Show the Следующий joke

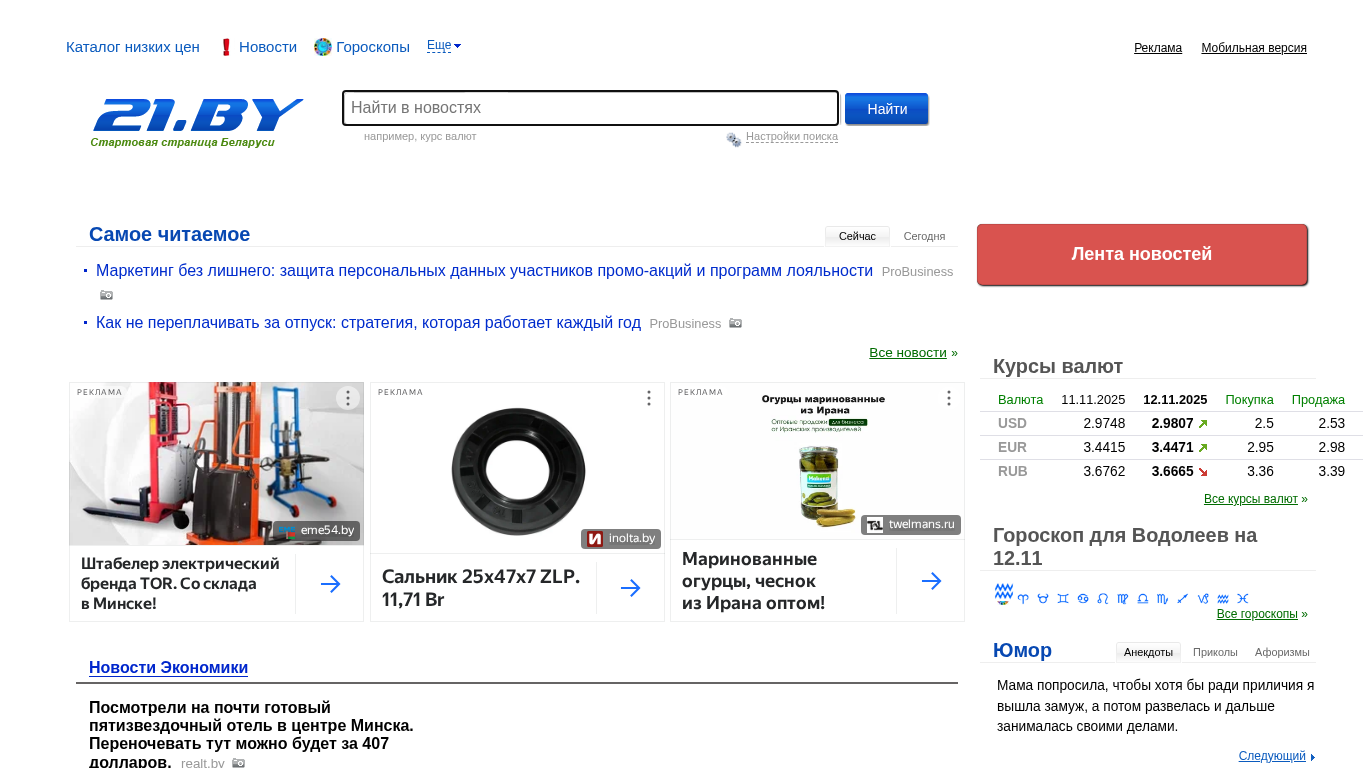click(x=1272, y=756)
